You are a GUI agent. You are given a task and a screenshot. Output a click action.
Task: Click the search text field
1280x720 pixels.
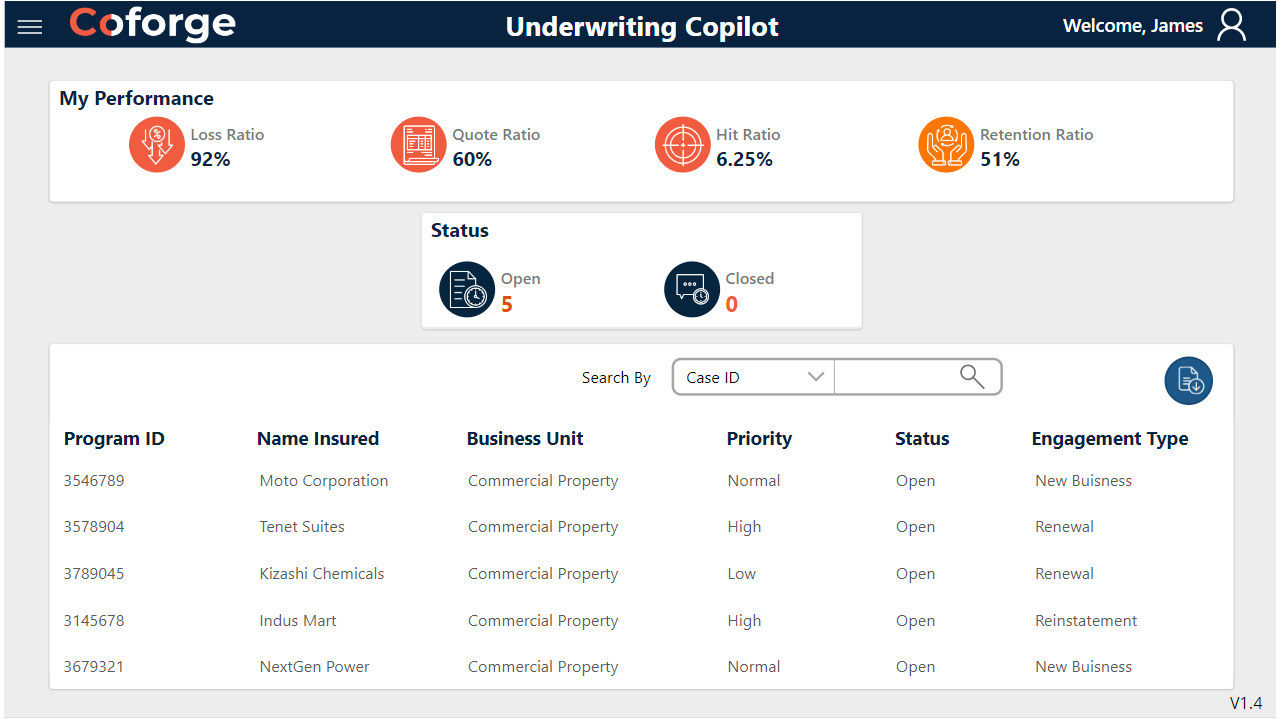pos(895,377)
